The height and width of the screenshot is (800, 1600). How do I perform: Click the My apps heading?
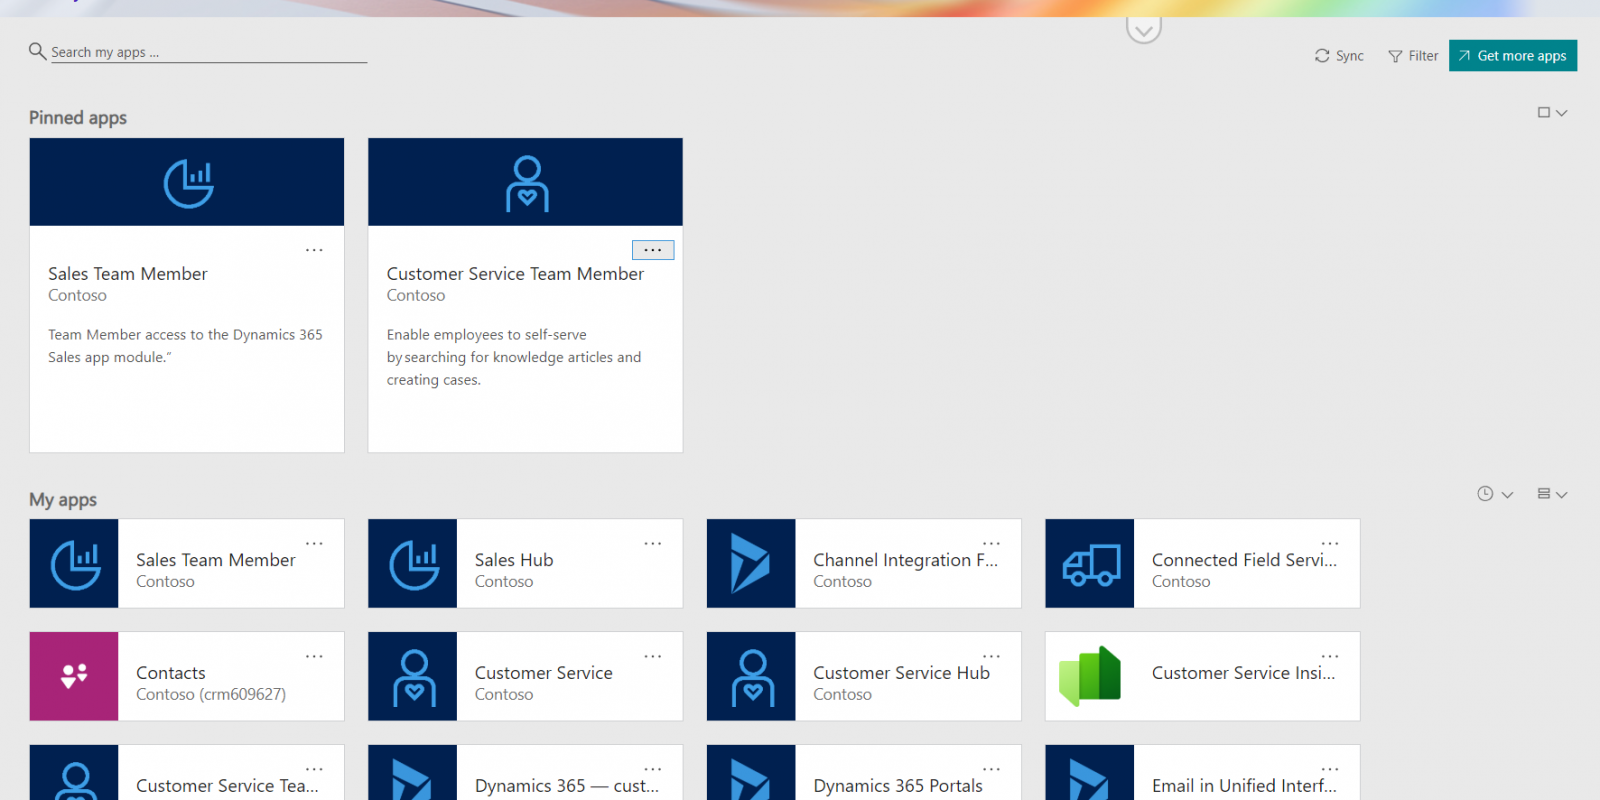[x=63, y=500]
